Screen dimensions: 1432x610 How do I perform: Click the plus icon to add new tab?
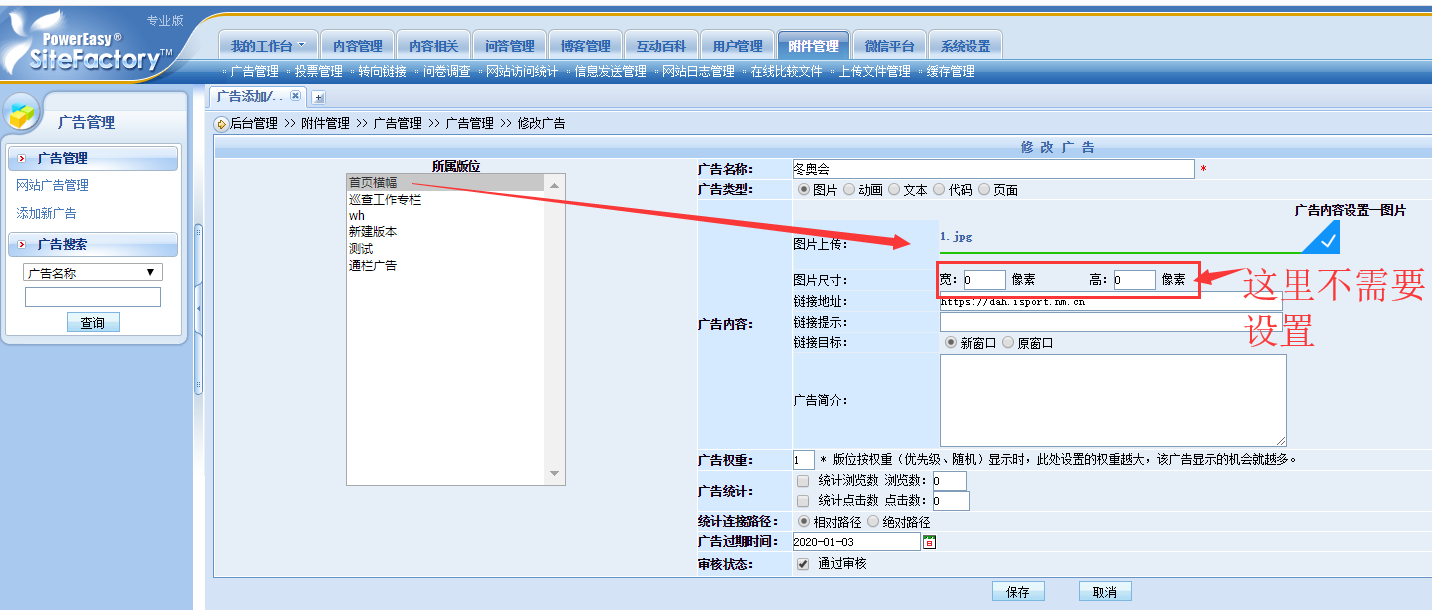click(318, 97)
